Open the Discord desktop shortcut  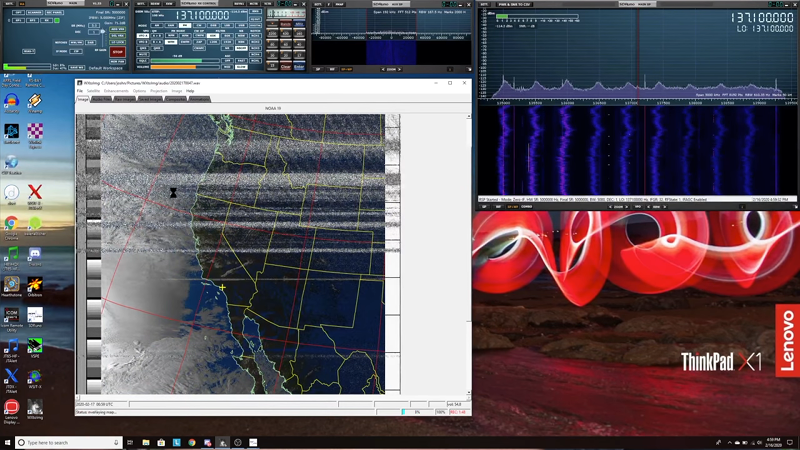pos(35,254)
